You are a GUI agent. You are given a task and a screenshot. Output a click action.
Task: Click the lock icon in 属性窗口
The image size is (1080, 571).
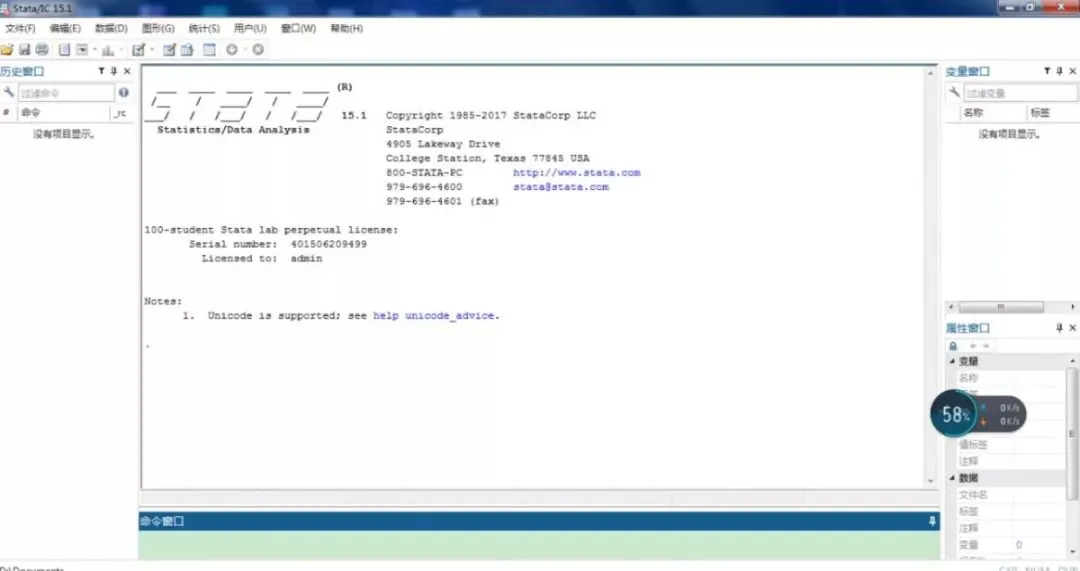(953, 346)
